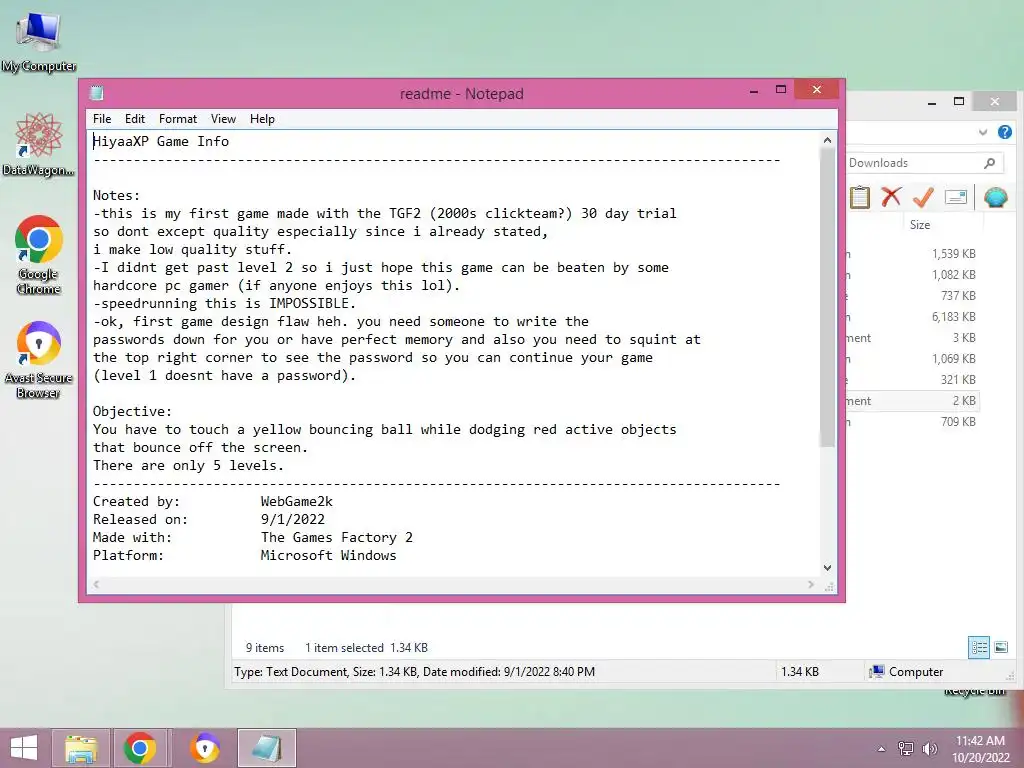Image resolution: width=1024 pixels, height=768 pixels.
Task: Click the horizontal scrollbar left arrow in Notepad
Action: click(x=96, y=584)
